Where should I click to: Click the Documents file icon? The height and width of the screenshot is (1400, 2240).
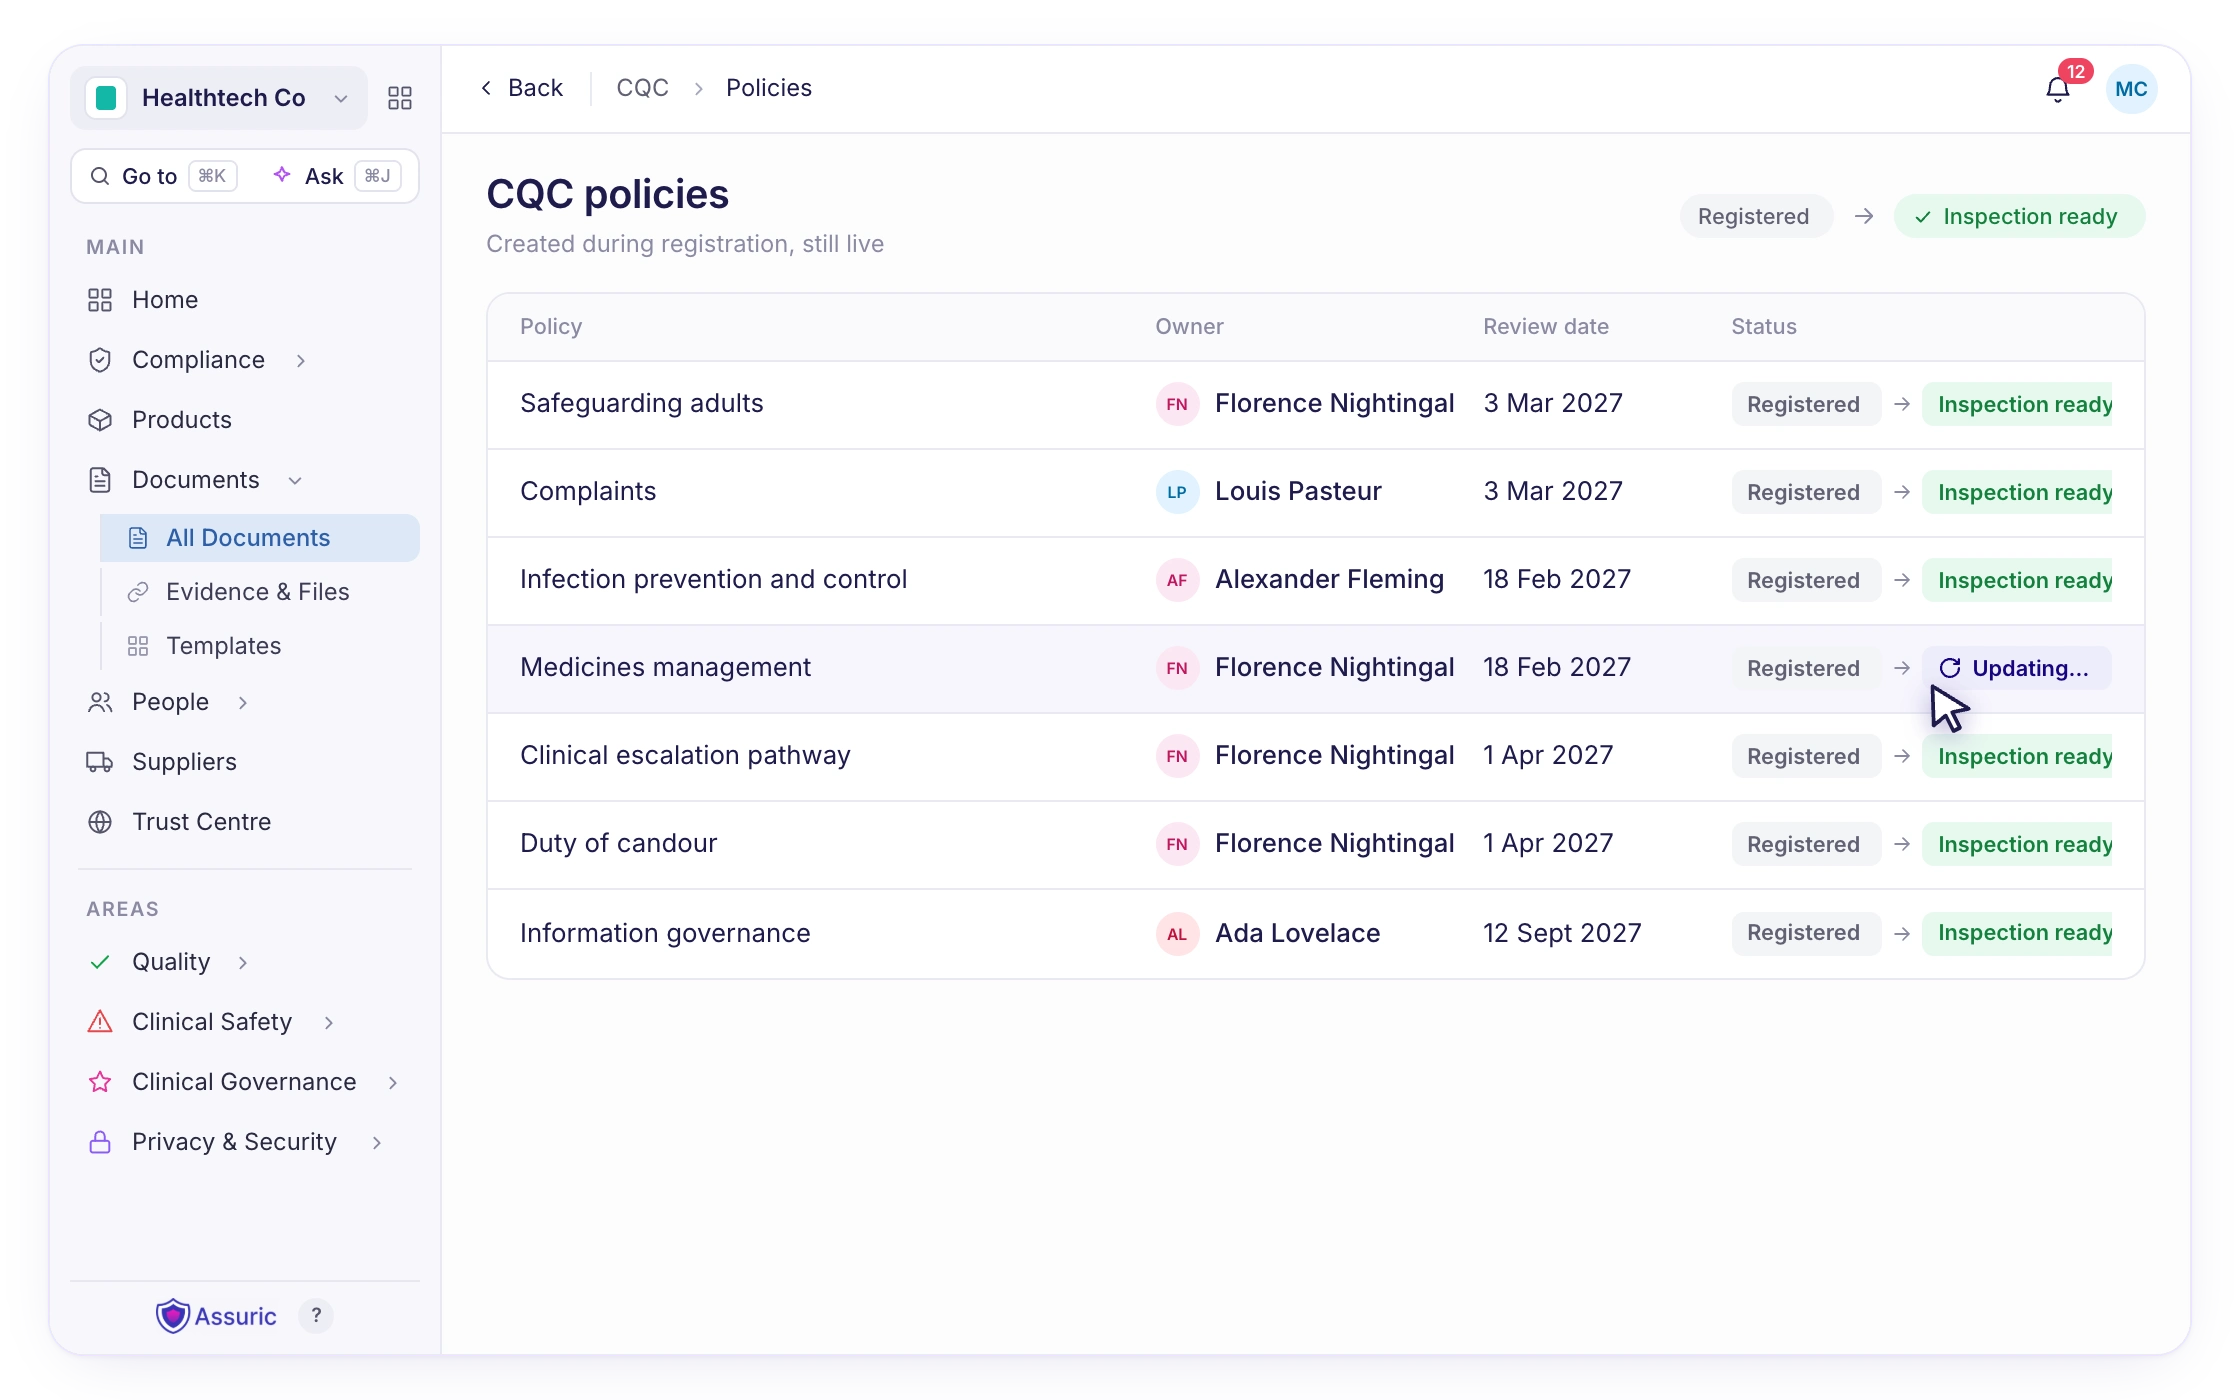(100, 480)
